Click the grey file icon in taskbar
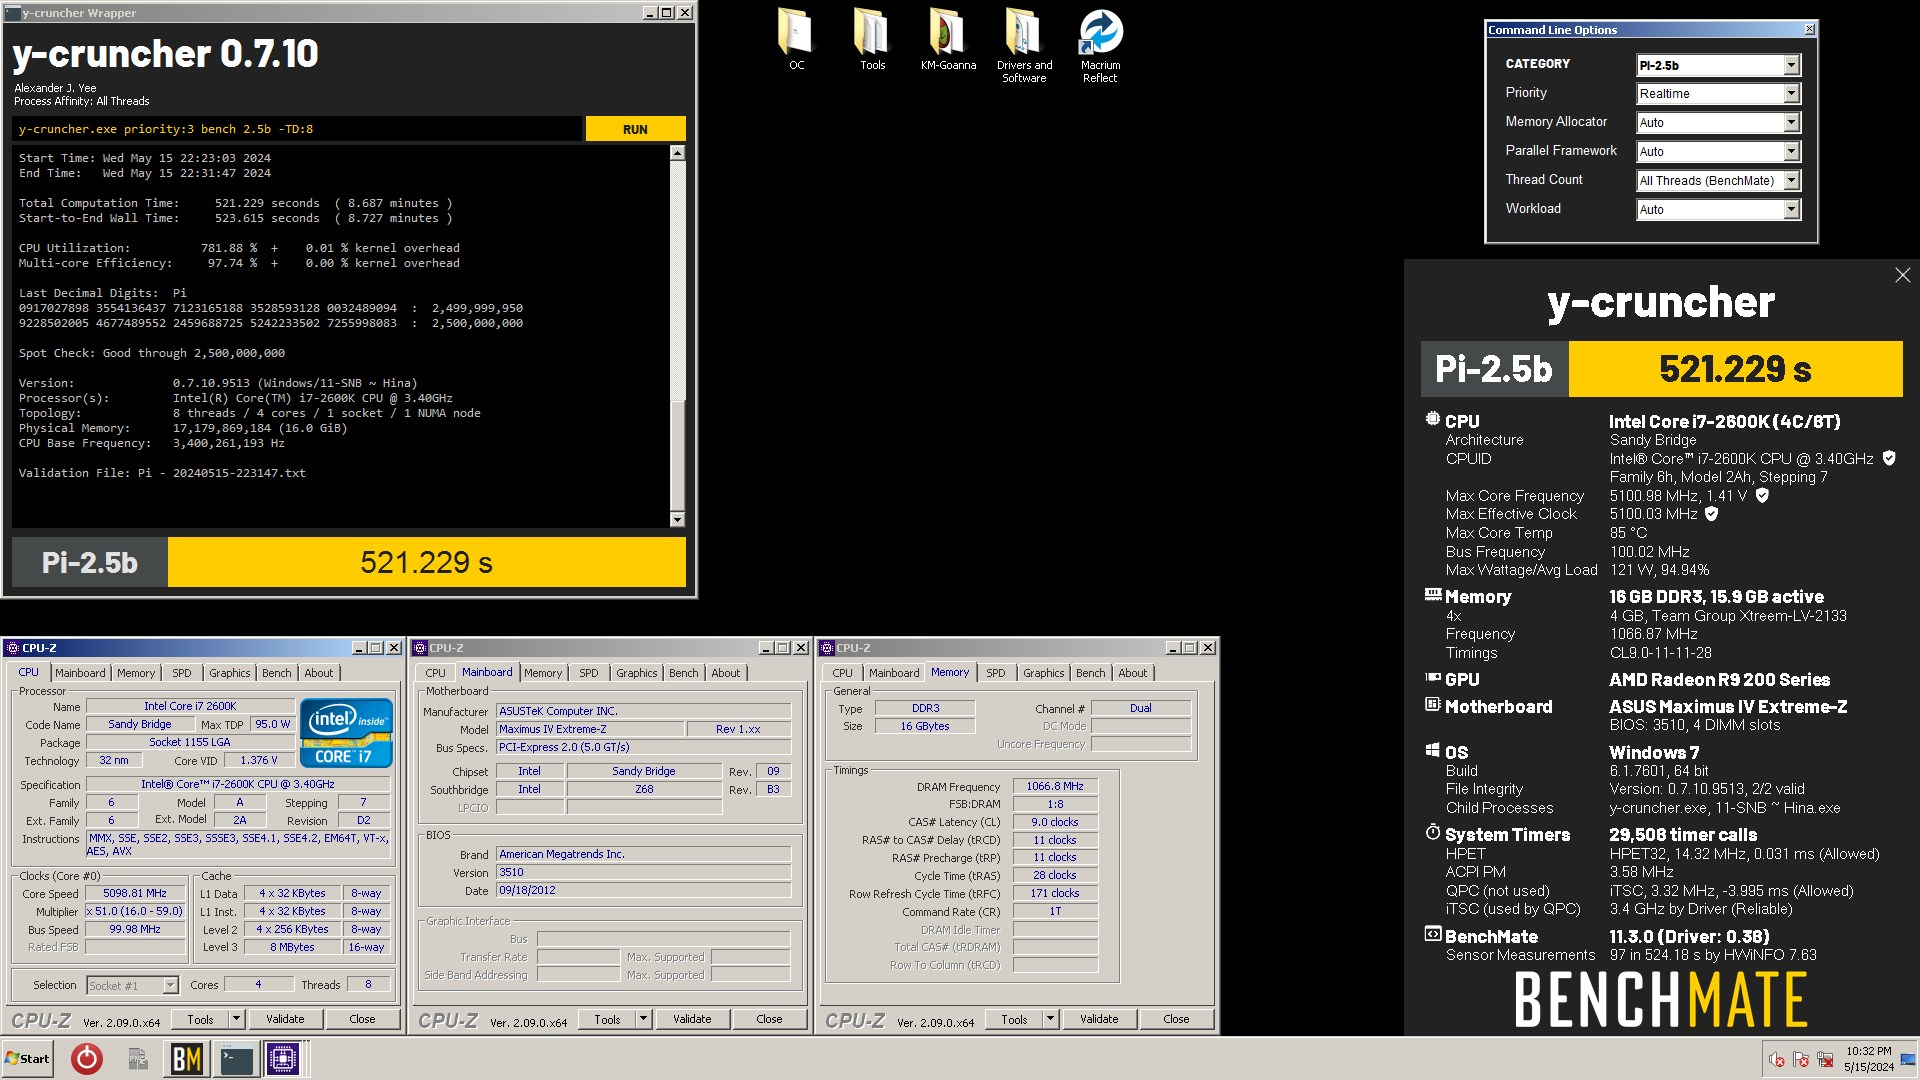The image size is (1920, 1080). pyautogui.click(x=138, y=1058)
